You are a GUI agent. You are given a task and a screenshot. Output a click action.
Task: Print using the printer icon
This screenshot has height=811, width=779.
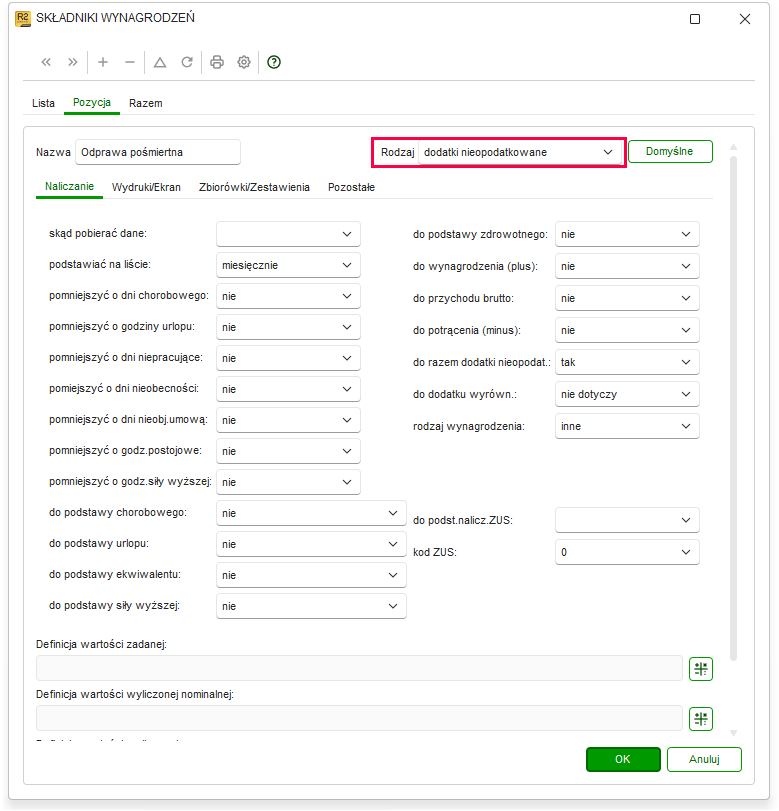217,63
